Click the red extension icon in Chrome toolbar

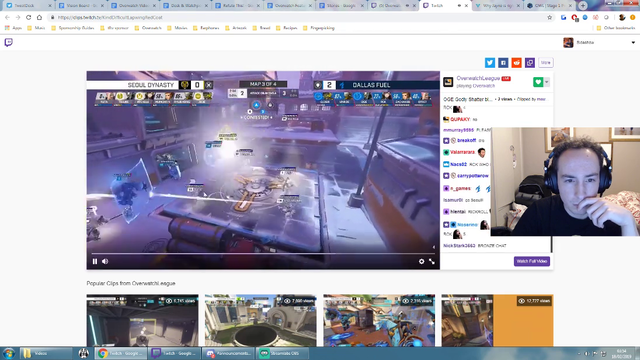pos(574,18)
